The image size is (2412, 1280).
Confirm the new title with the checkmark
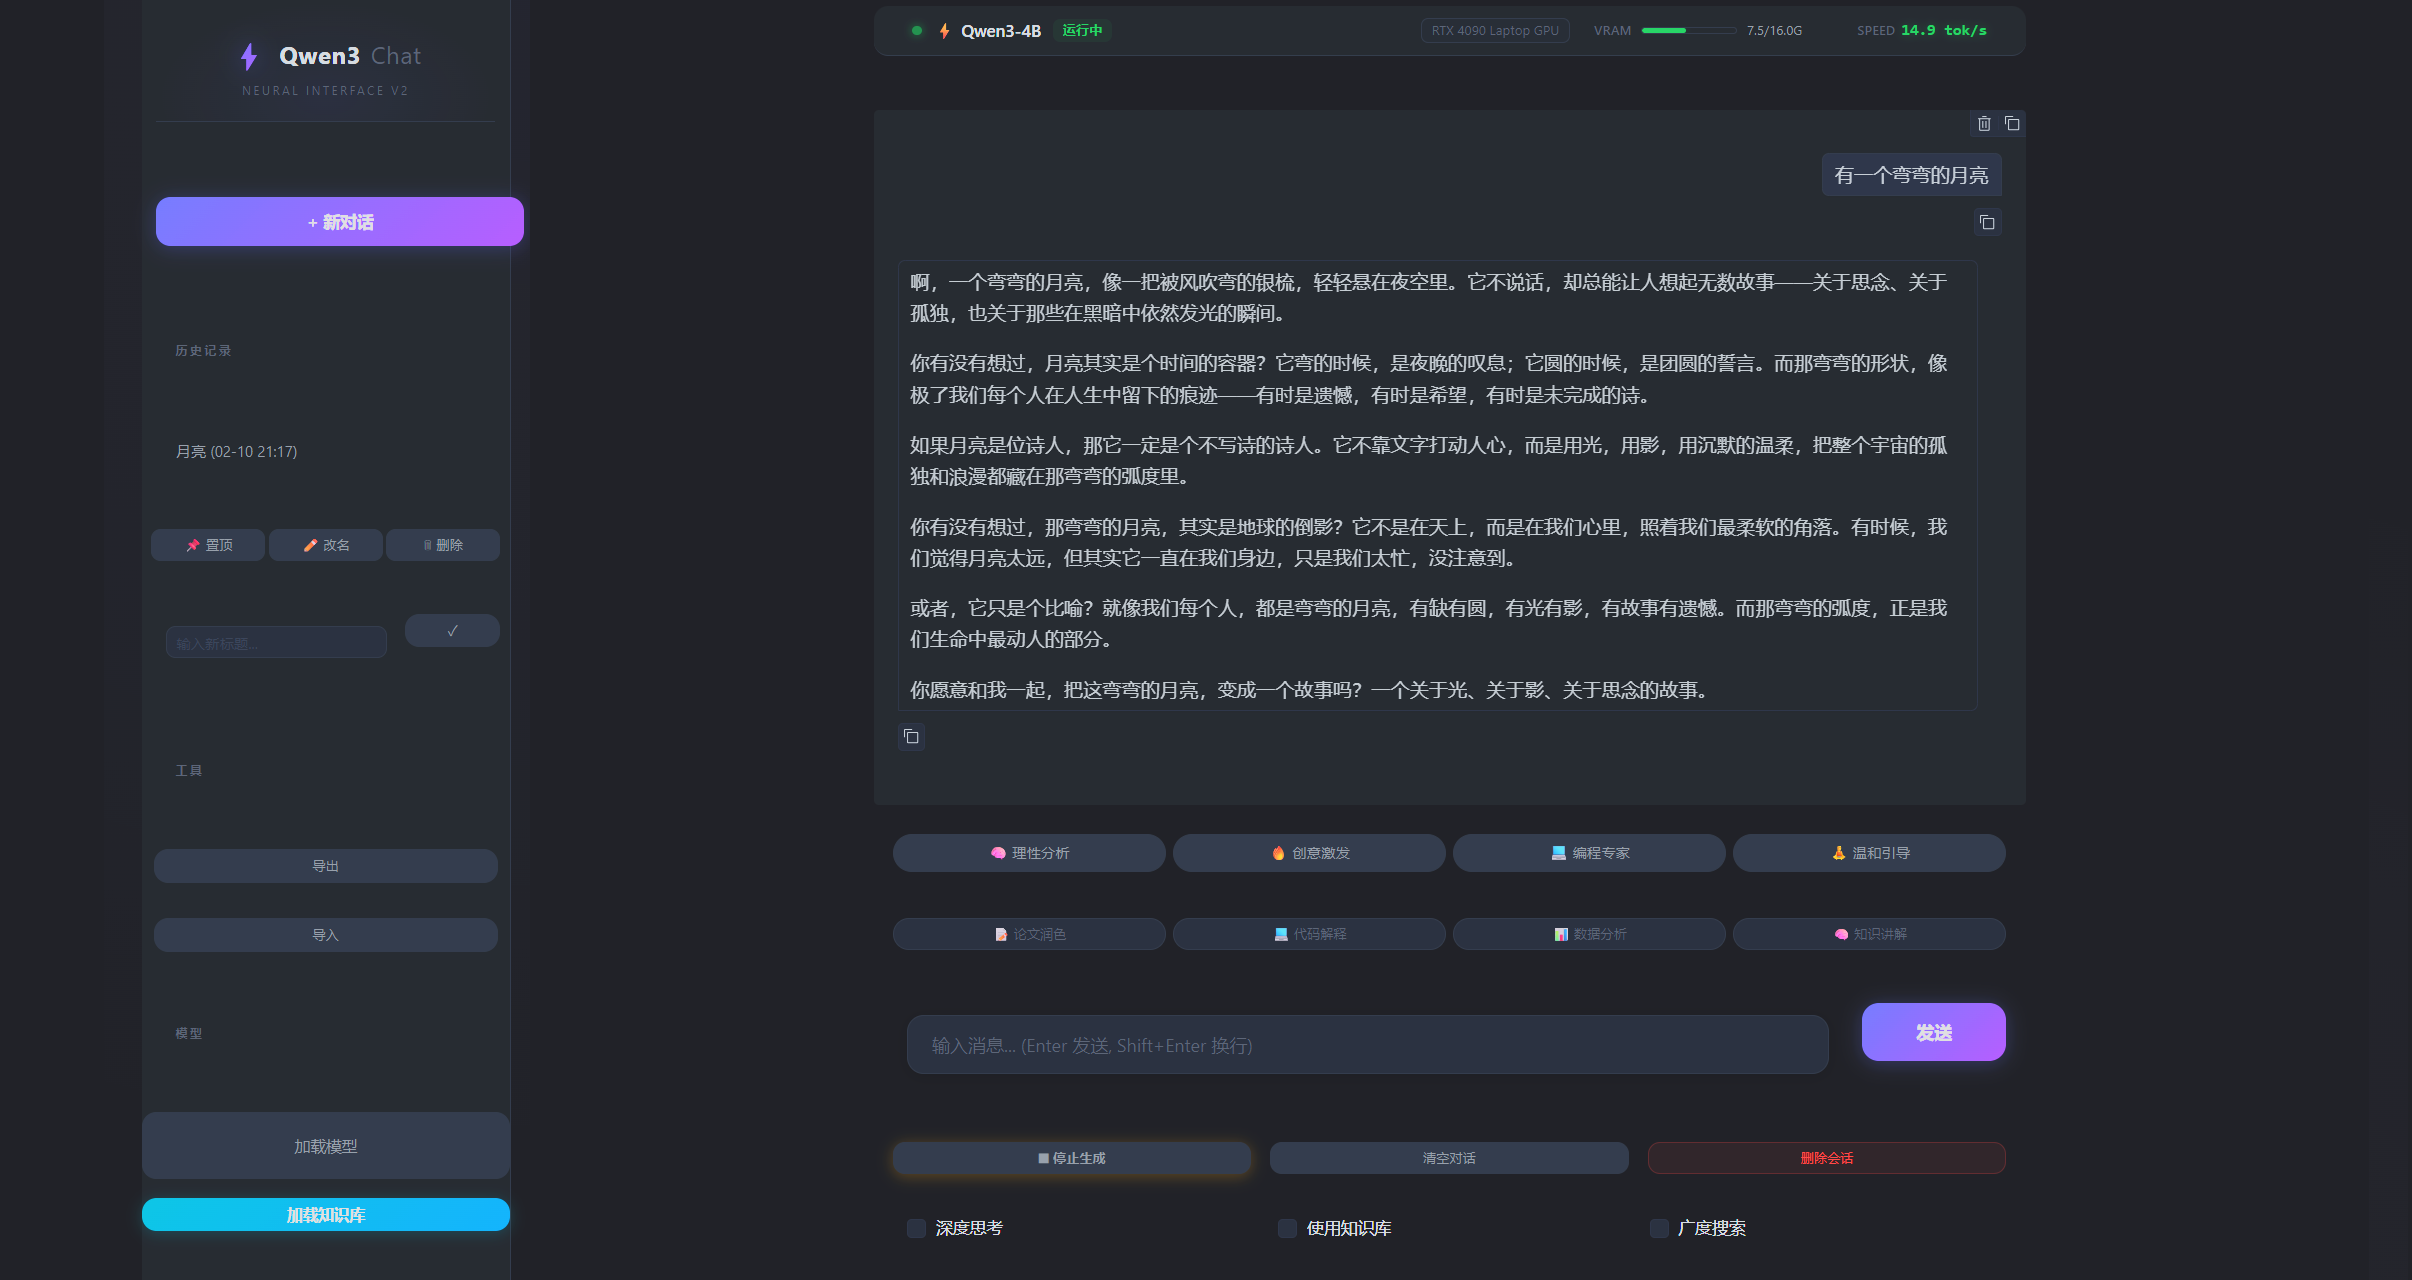[452, 631]
